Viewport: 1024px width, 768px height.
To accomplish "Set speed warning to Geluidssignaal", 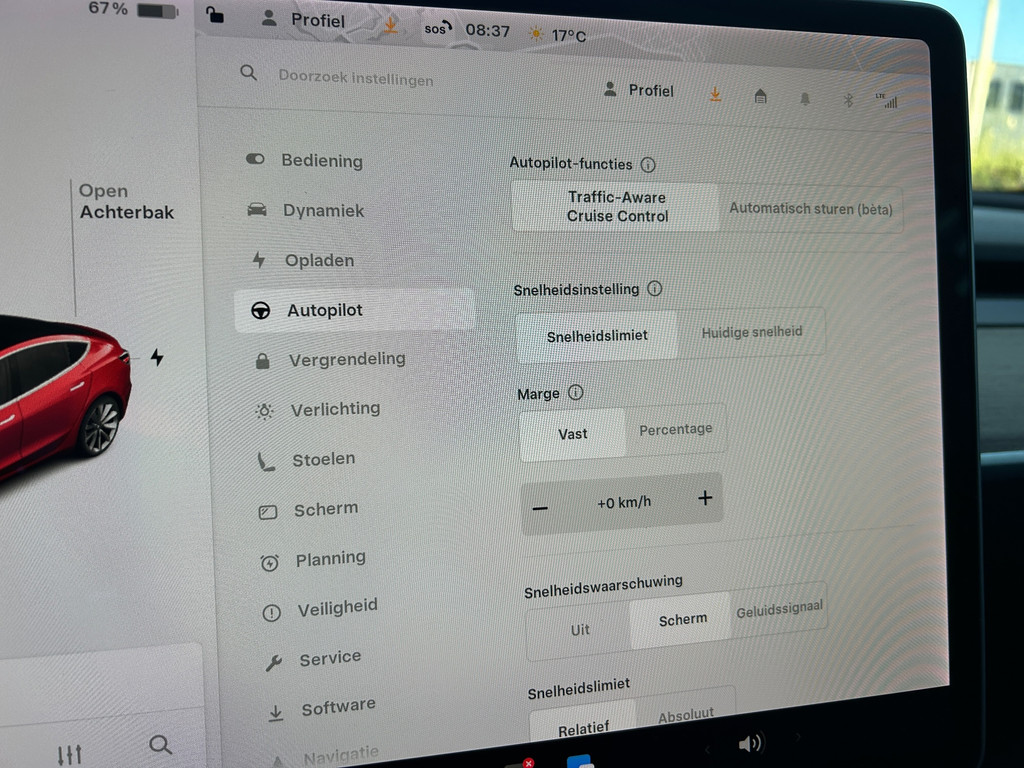I will coord(779,609).
